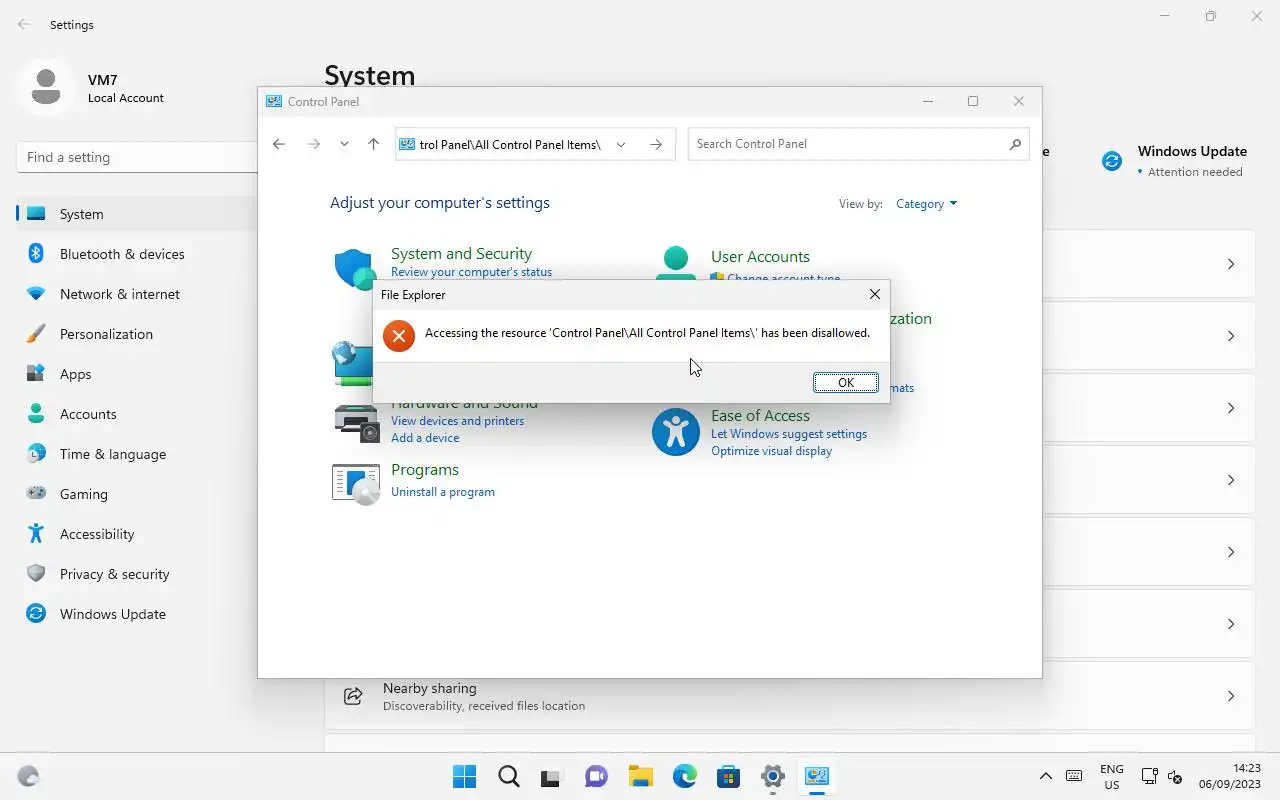Viewport: 1280px width, 800px height.
Task: Click the User Accounts person icon
Action: point(676,264)
